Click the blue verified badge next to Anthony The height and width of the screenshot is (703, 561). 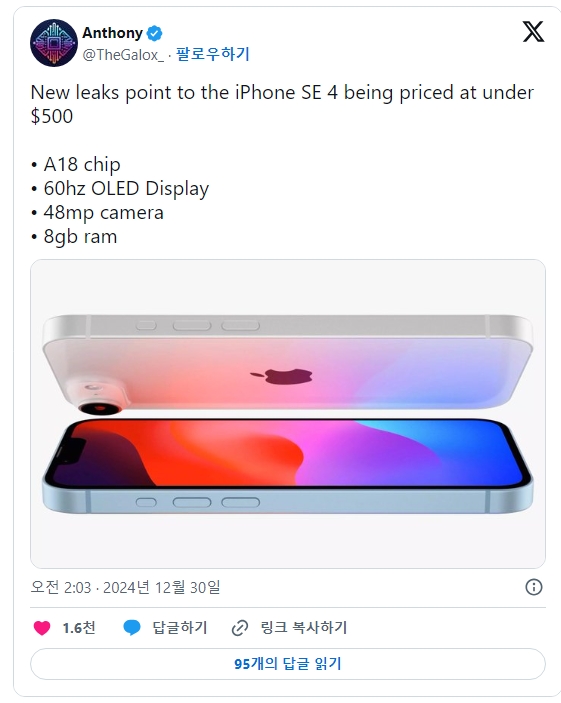155,33
